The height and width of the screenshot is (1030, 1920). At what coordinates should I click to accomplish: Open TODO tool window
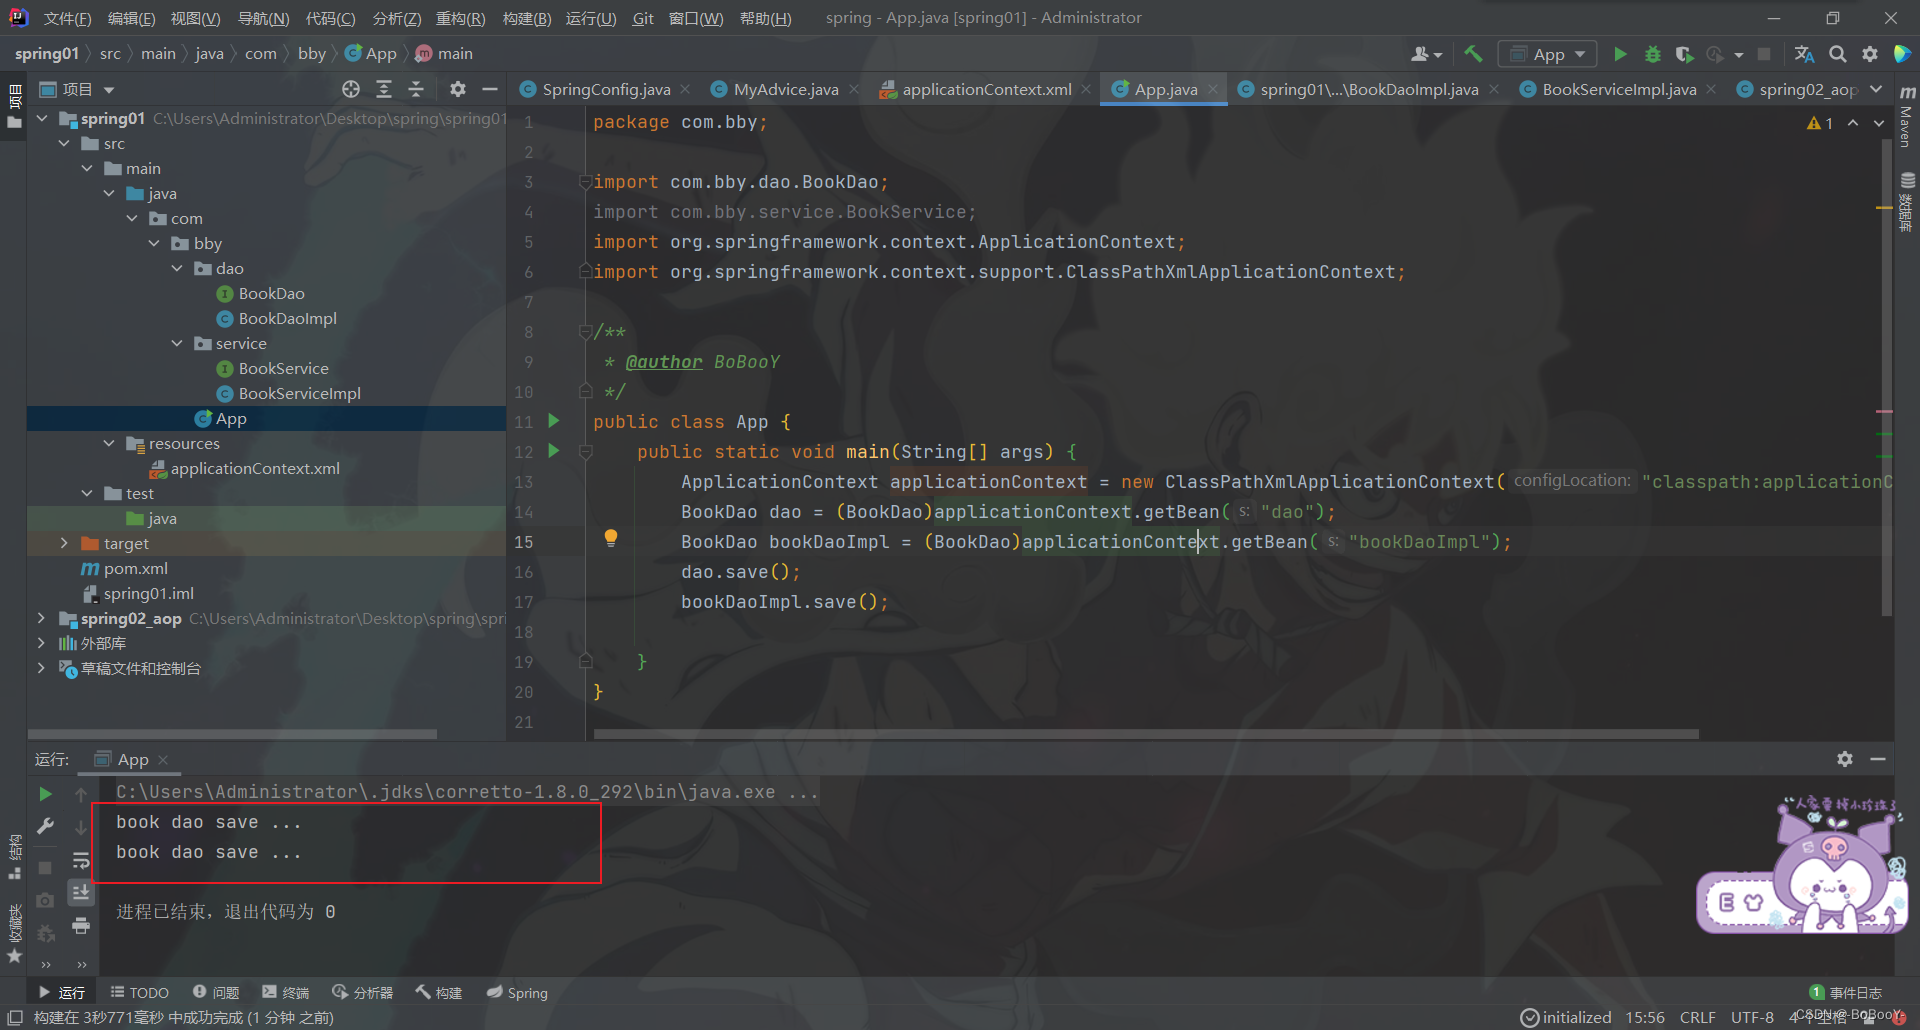[x=139, y=992]
